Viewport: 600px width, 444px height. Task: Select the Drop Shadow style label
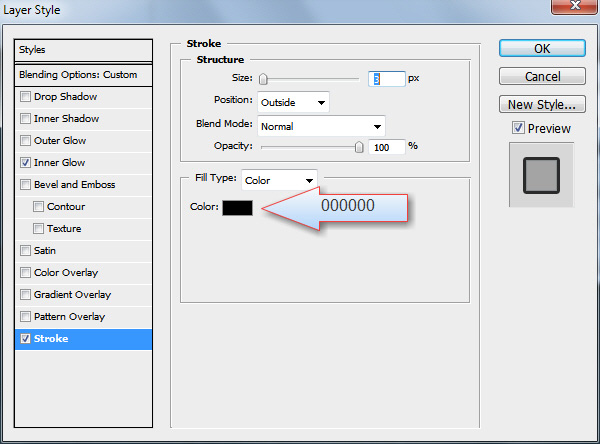(65, 96)
